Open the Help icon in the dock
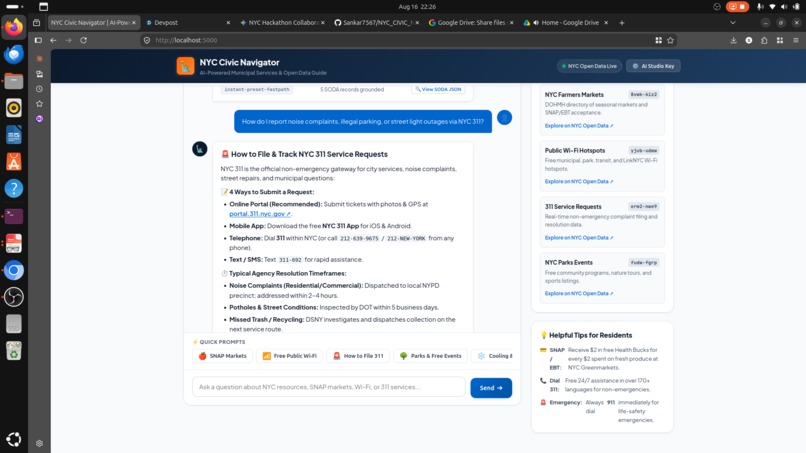 [x=14, y=189]
